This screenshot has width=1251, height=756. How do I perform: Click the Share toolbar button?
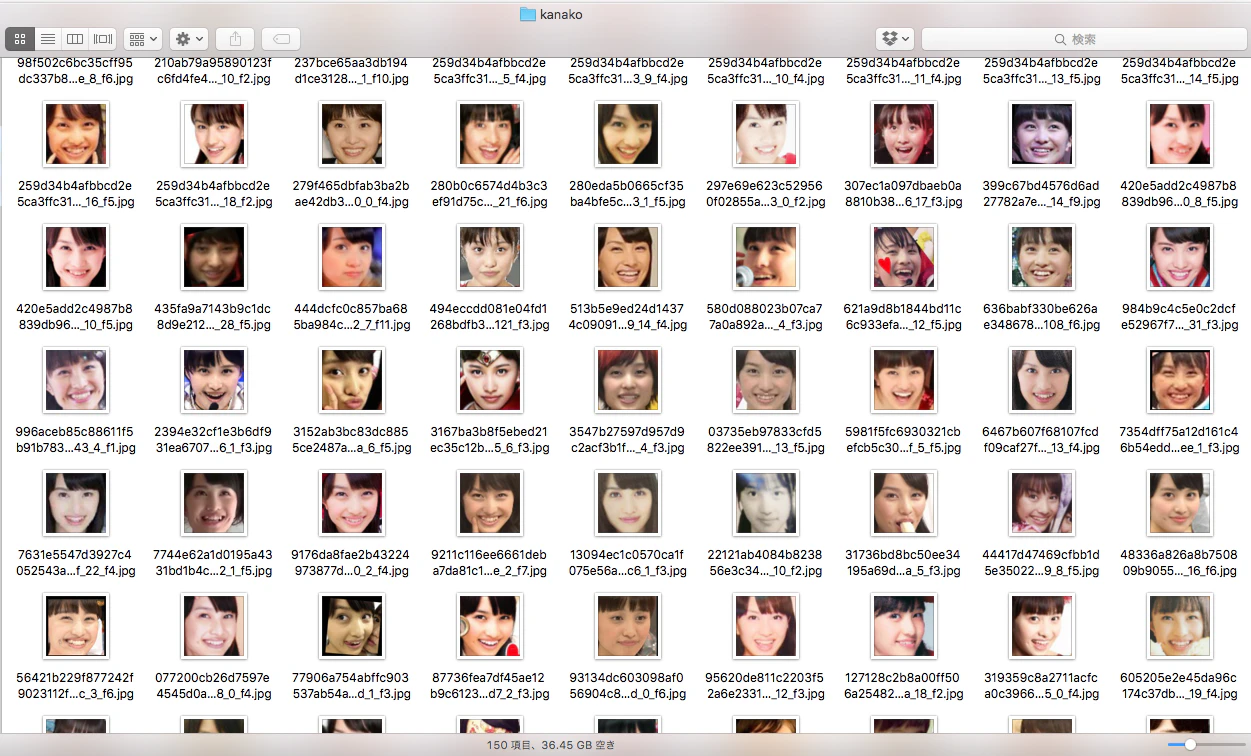[x=236, y=39]
